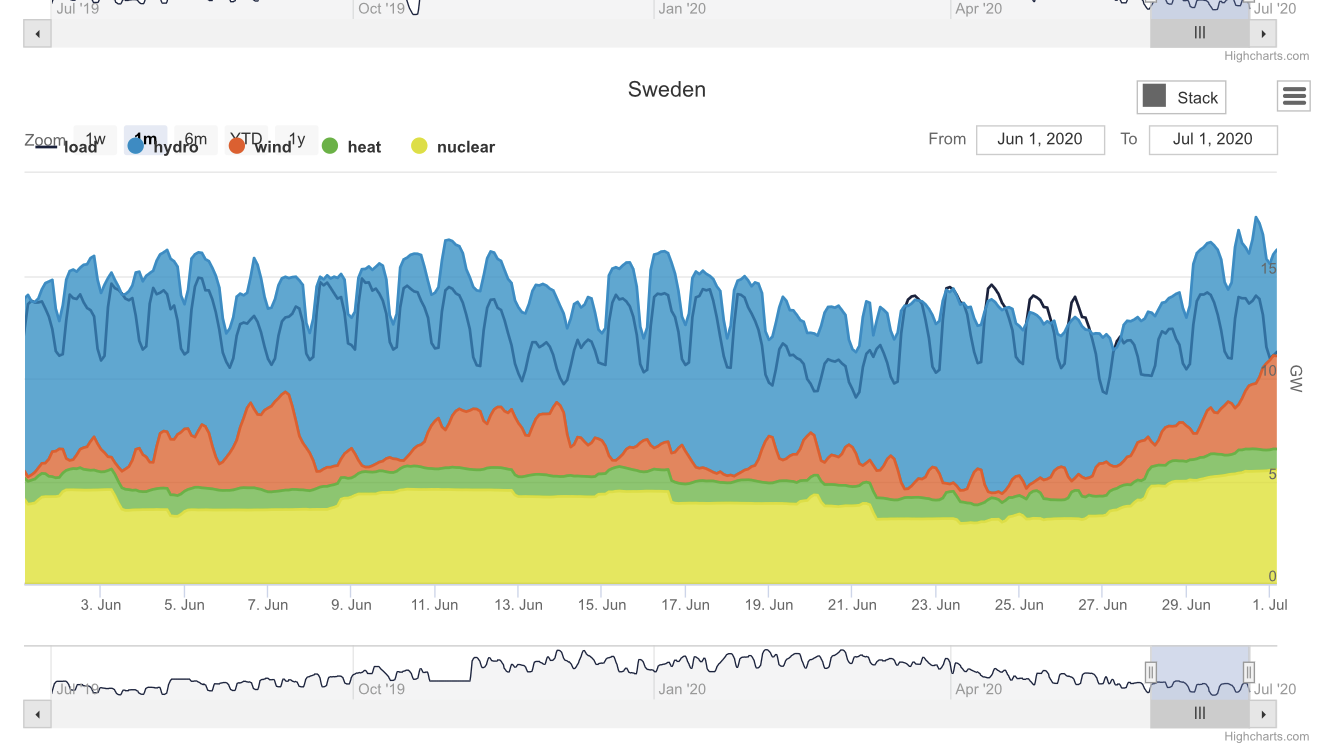Click bottom navigator scroll right arrow
This screenshot has height=750, width=1334.
click(x=1264, y=714)
